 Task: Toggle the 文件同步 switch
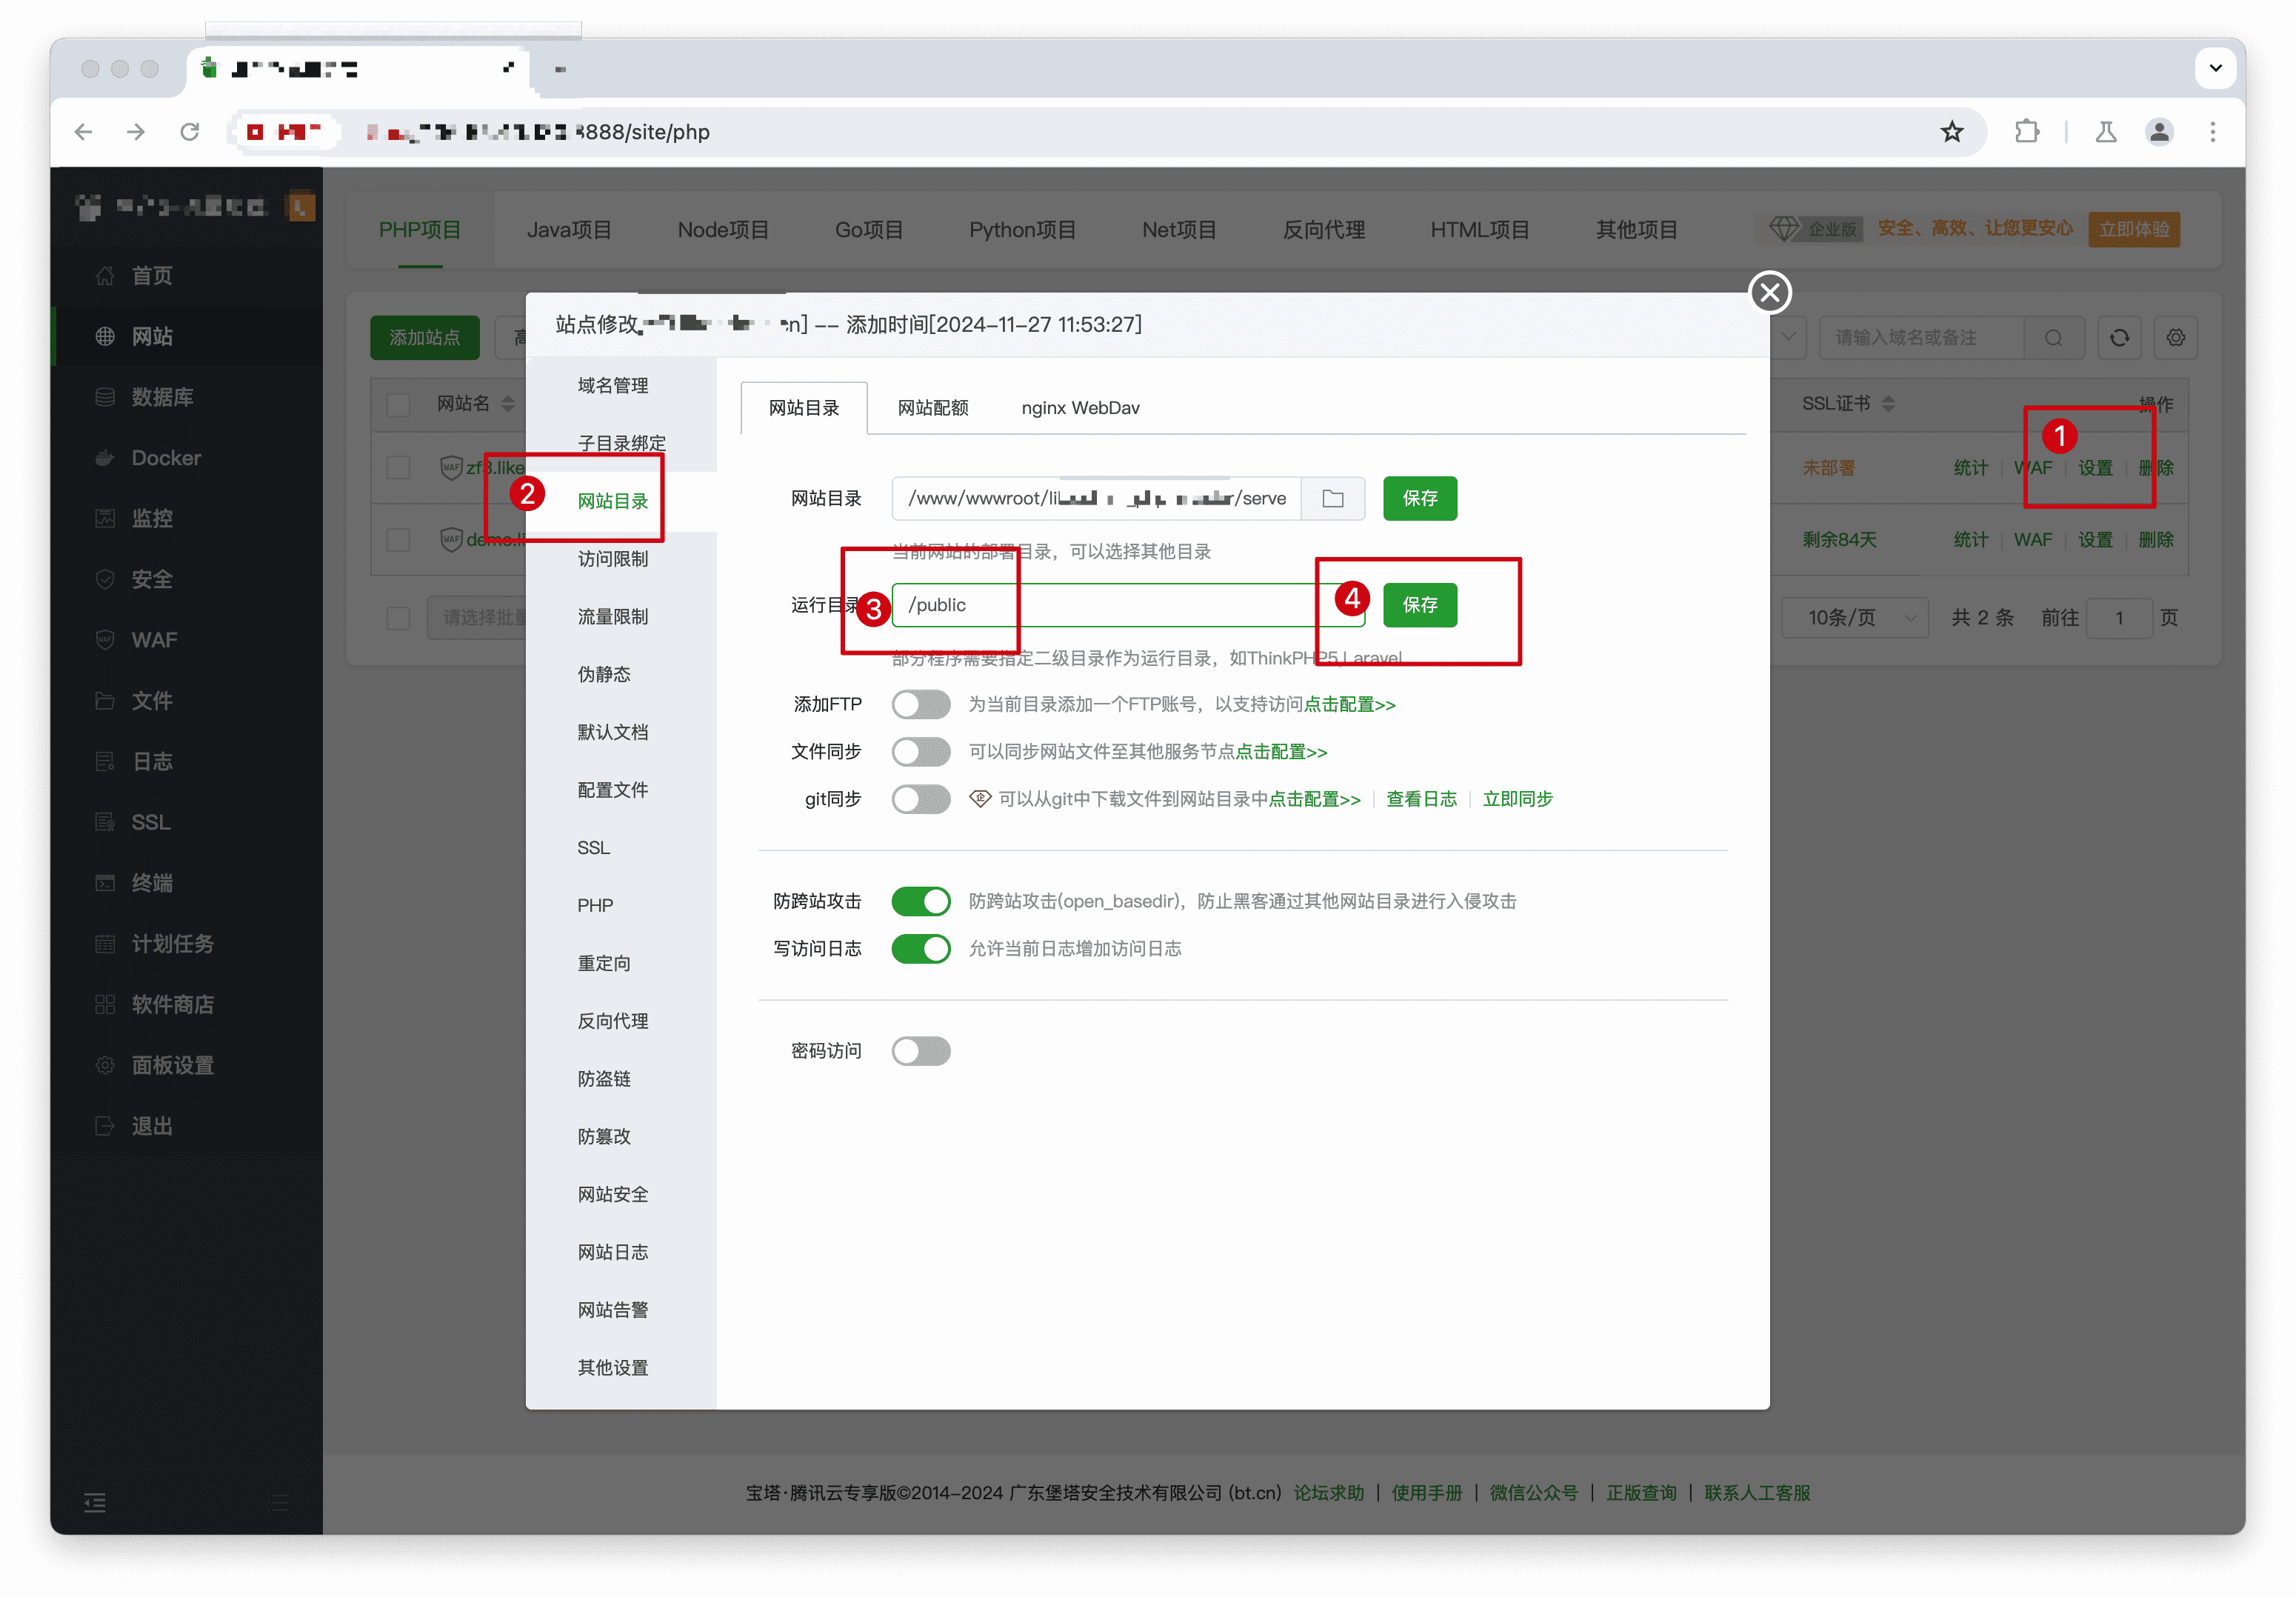tap(920, 752)
